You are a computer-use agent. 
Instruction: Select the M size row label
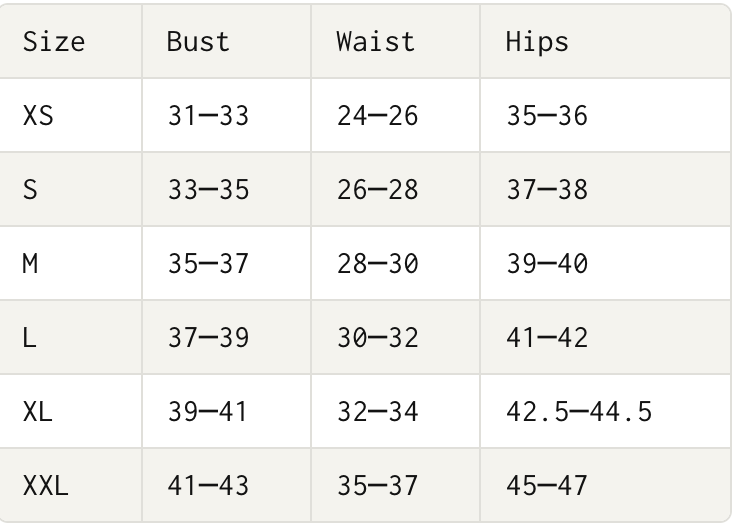30,264
